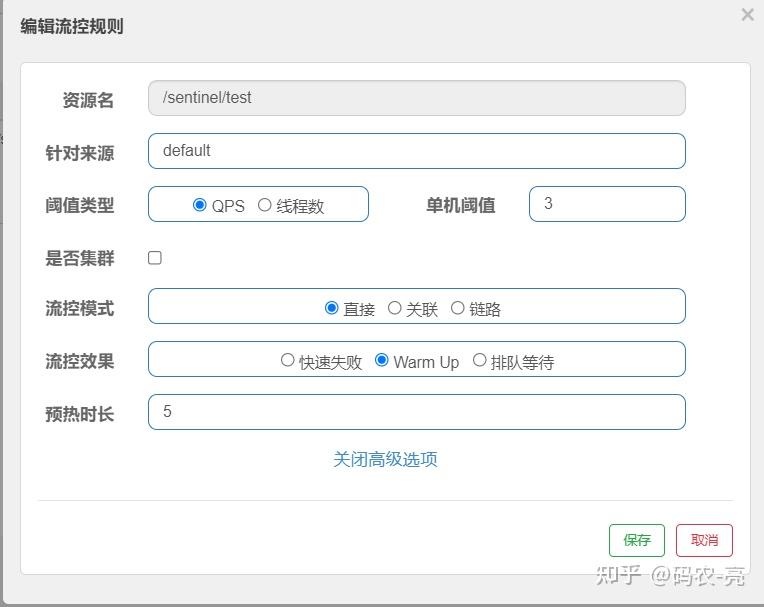764x607 pixels.
Task: Select Warm Up flow control effect
Action: pyautogui.click(x=382, y=360)
